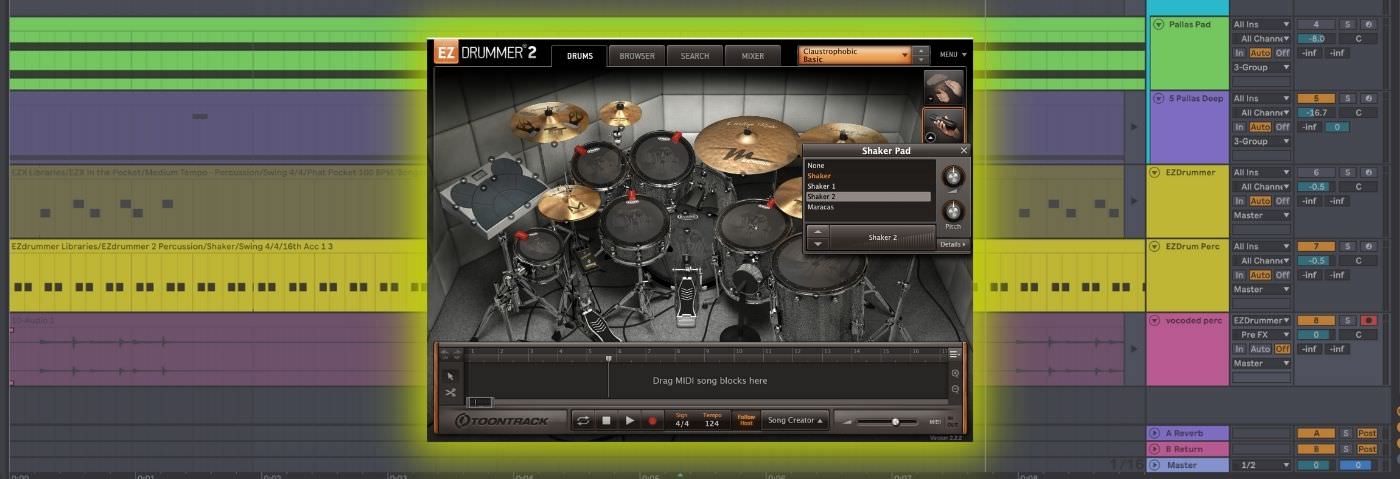The width and height of the screenshot is (1400, 479).
Task: Open the EZdrummer MENU dropdown
Action: coord(953,55)
